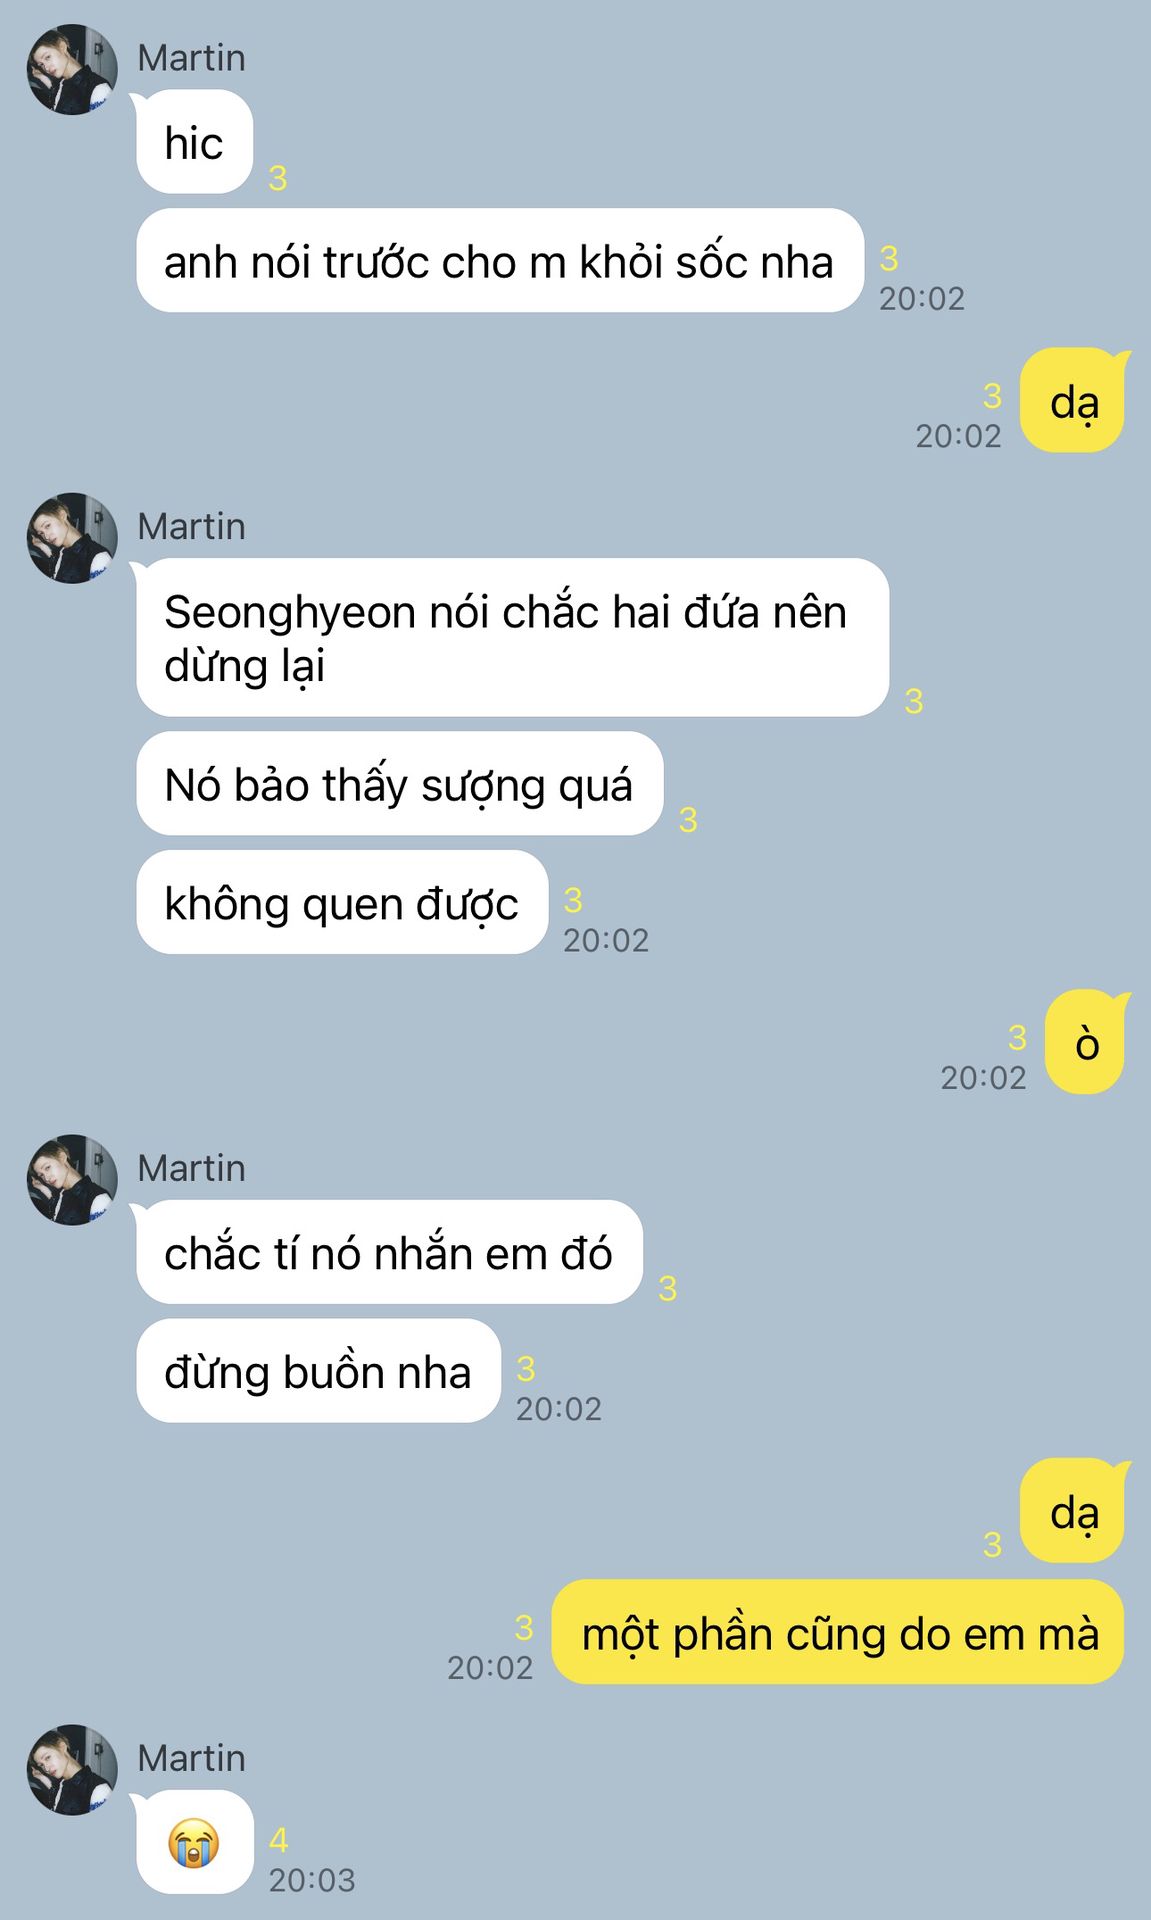Select message "anh nói trước cho m khỏi sốc nha"
This screenshot has height=1920, width=1151.
499,261
